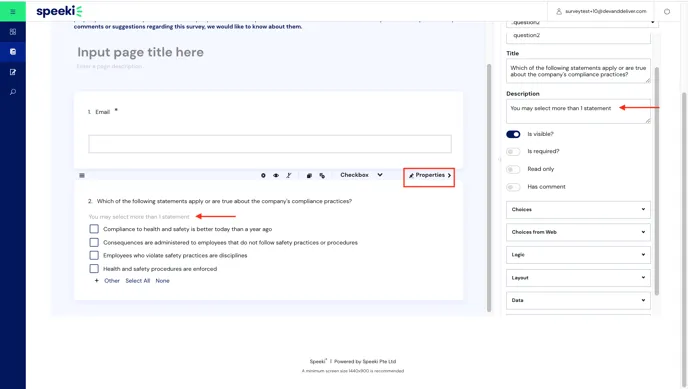
Task: Toggle the eye visibility icon in question toolbar
Action: [x=276, y=175]
